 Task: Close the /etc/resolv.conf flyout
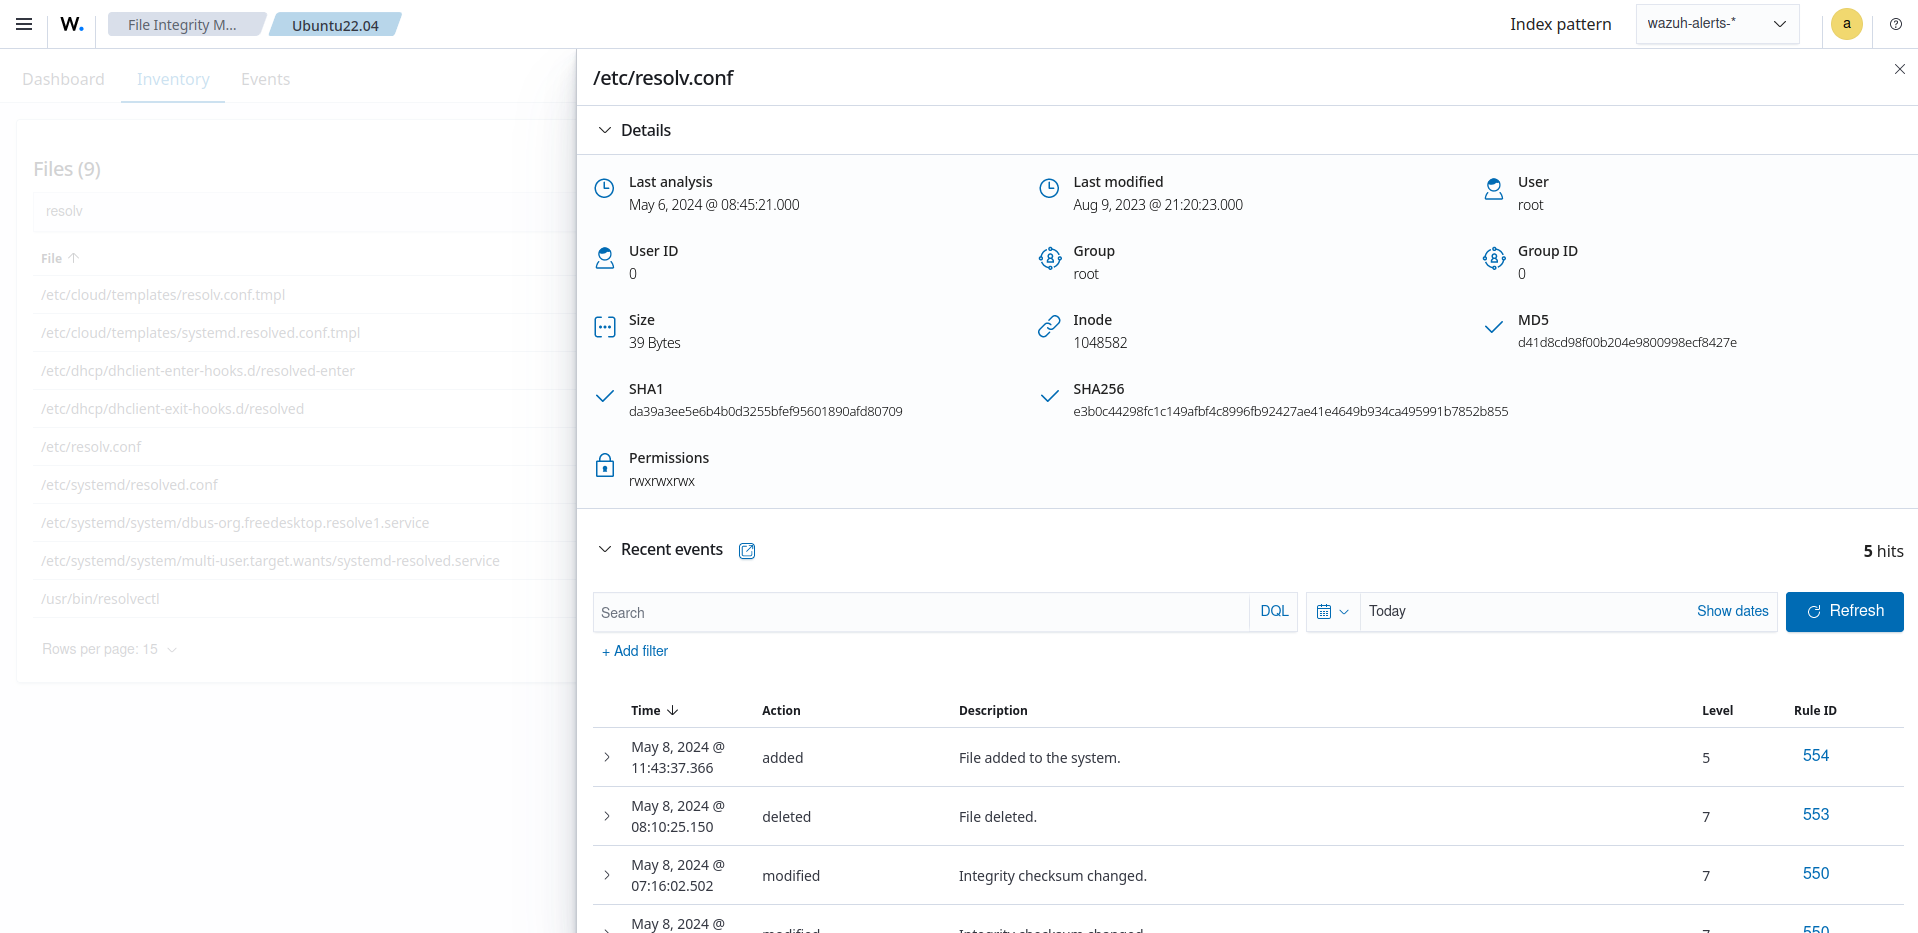[1899, 69]
